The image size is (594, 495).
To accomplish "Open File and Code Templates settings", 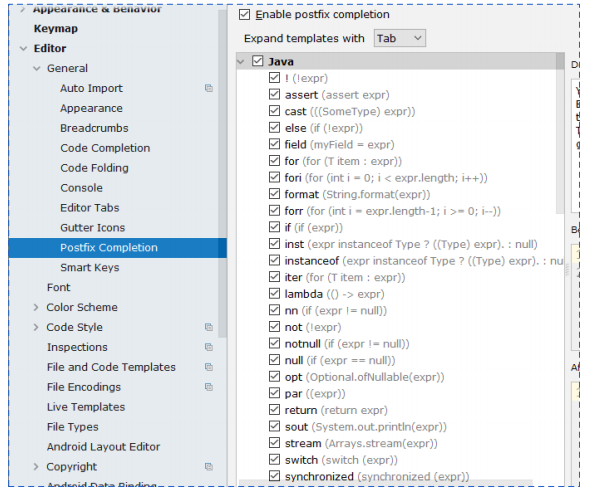I will pos(111,367).
